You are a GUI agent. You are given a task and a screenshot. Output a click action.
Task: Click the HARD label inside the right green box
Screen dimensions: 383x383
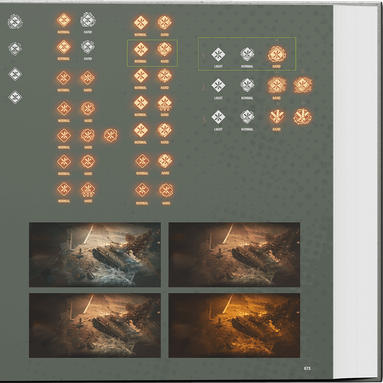(x=277, y=66)
